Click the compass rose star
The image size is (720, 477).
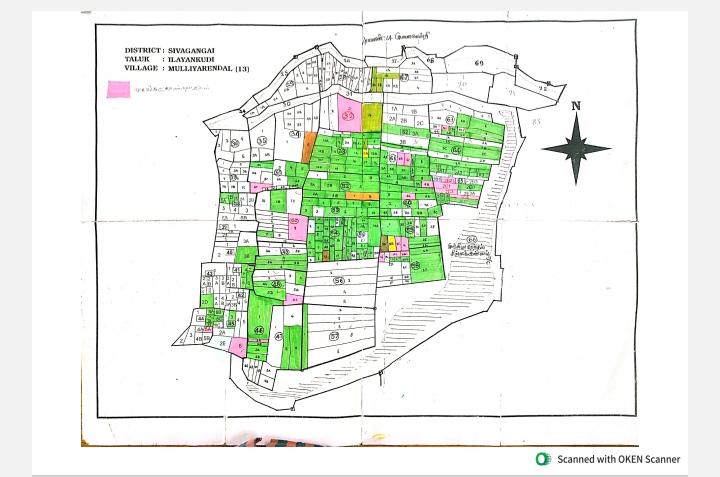click(576, 149)
